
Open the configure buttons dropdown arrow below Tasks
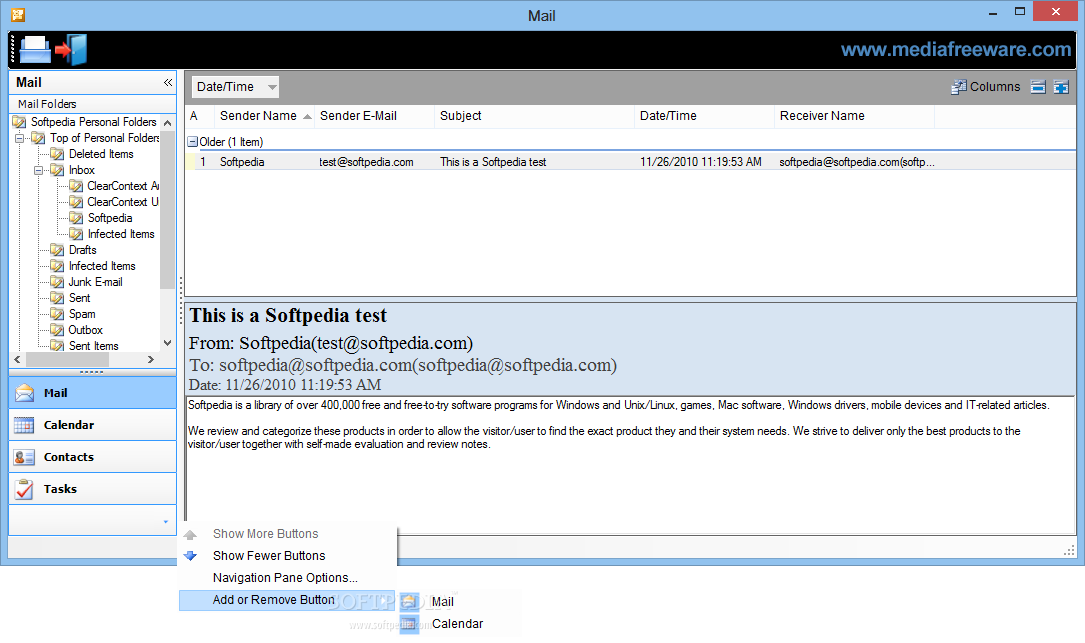pyautogui.click(x=165, y=522)
